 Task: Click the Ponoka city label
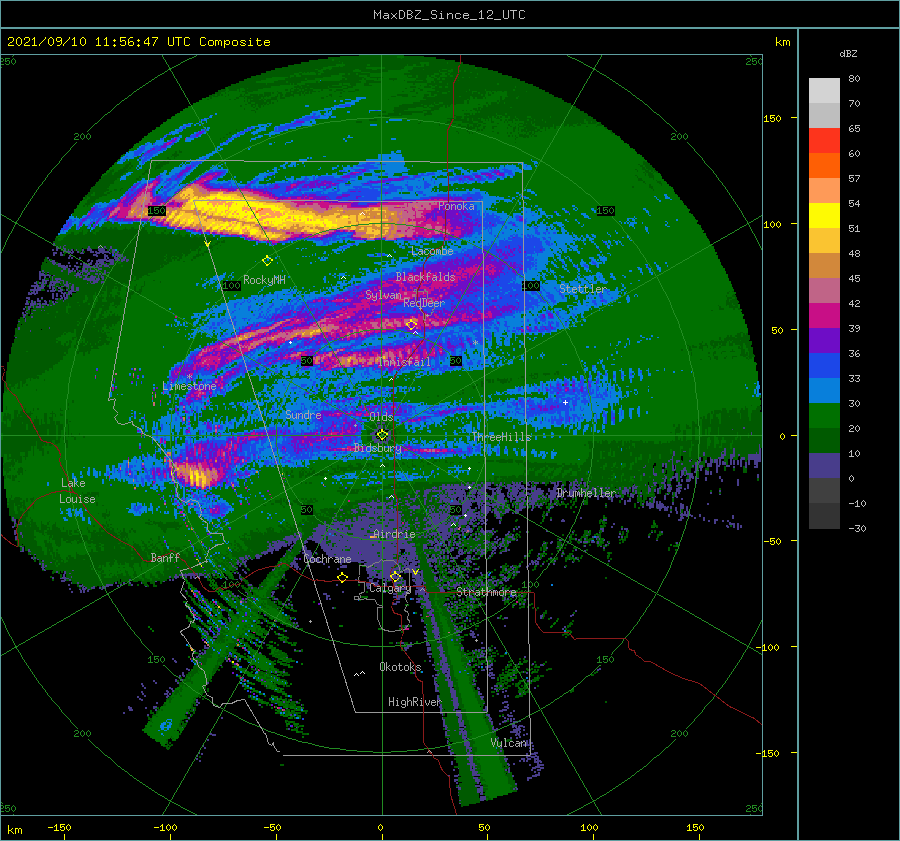tap(456, 206)
